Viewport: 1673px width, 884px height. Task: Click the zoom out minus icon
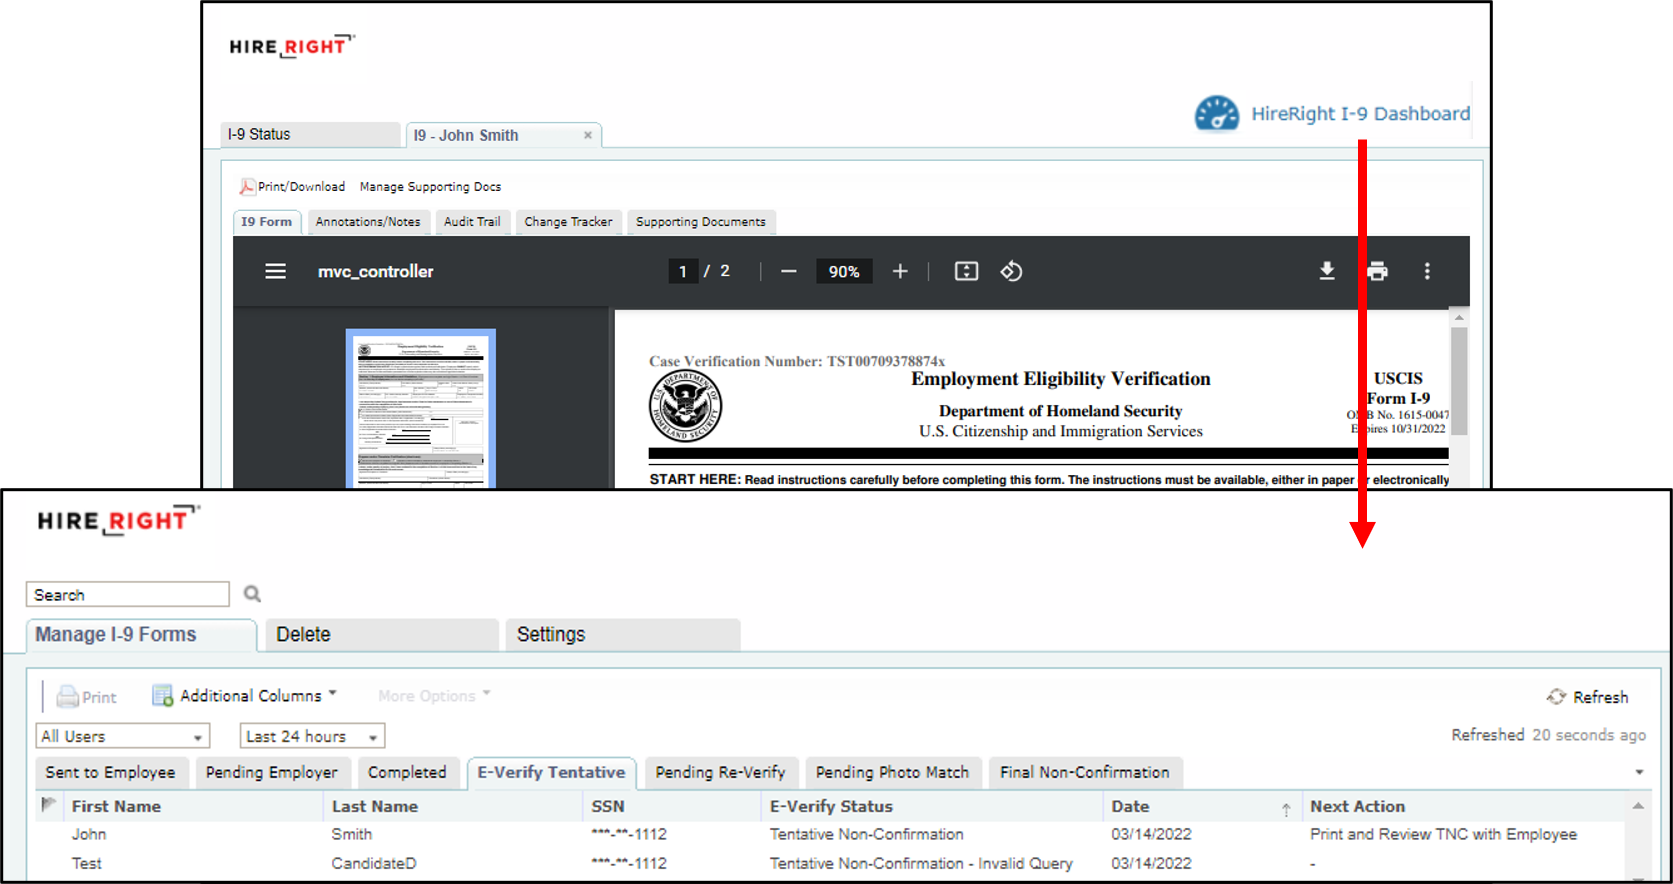[789, 271]
